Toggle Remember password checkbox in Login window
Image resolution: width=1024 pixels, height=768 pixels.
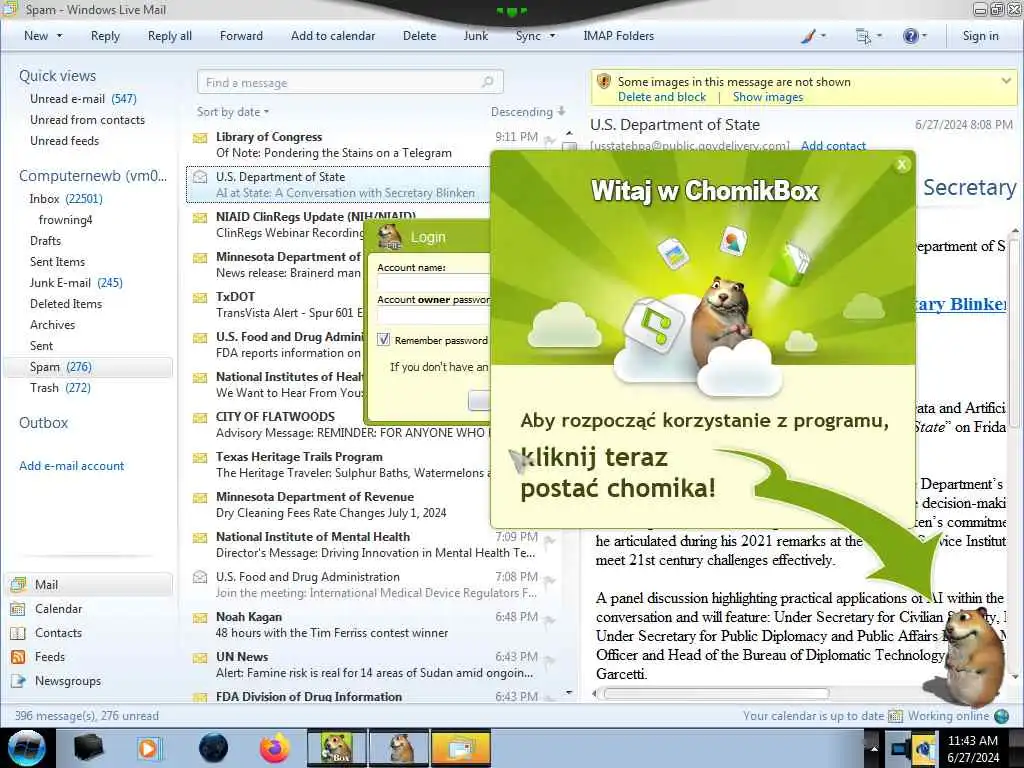(384, 340)
